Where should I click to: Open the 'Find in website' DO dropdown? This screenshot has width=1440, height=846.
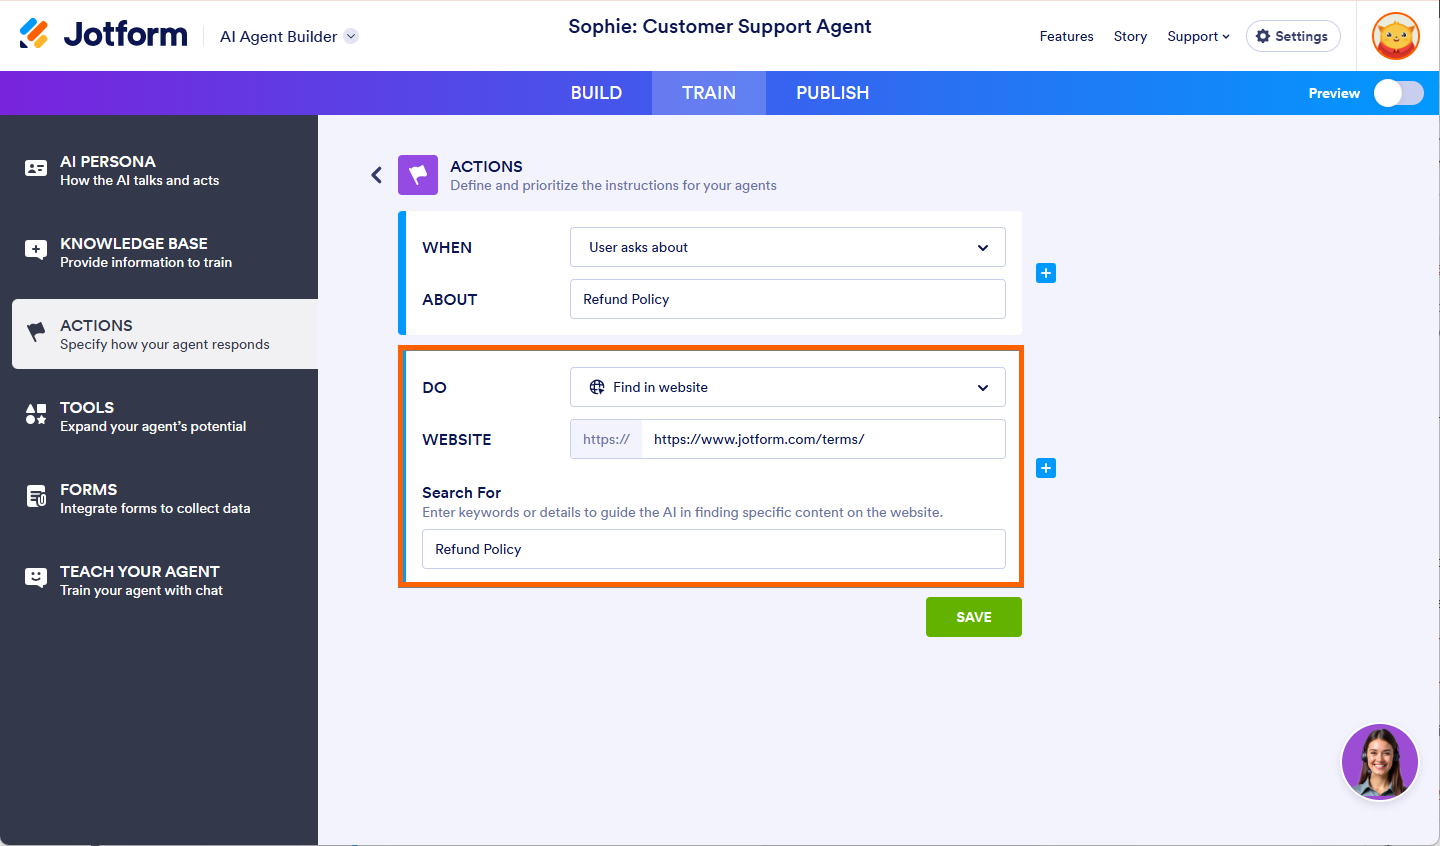tap(787, 387)
